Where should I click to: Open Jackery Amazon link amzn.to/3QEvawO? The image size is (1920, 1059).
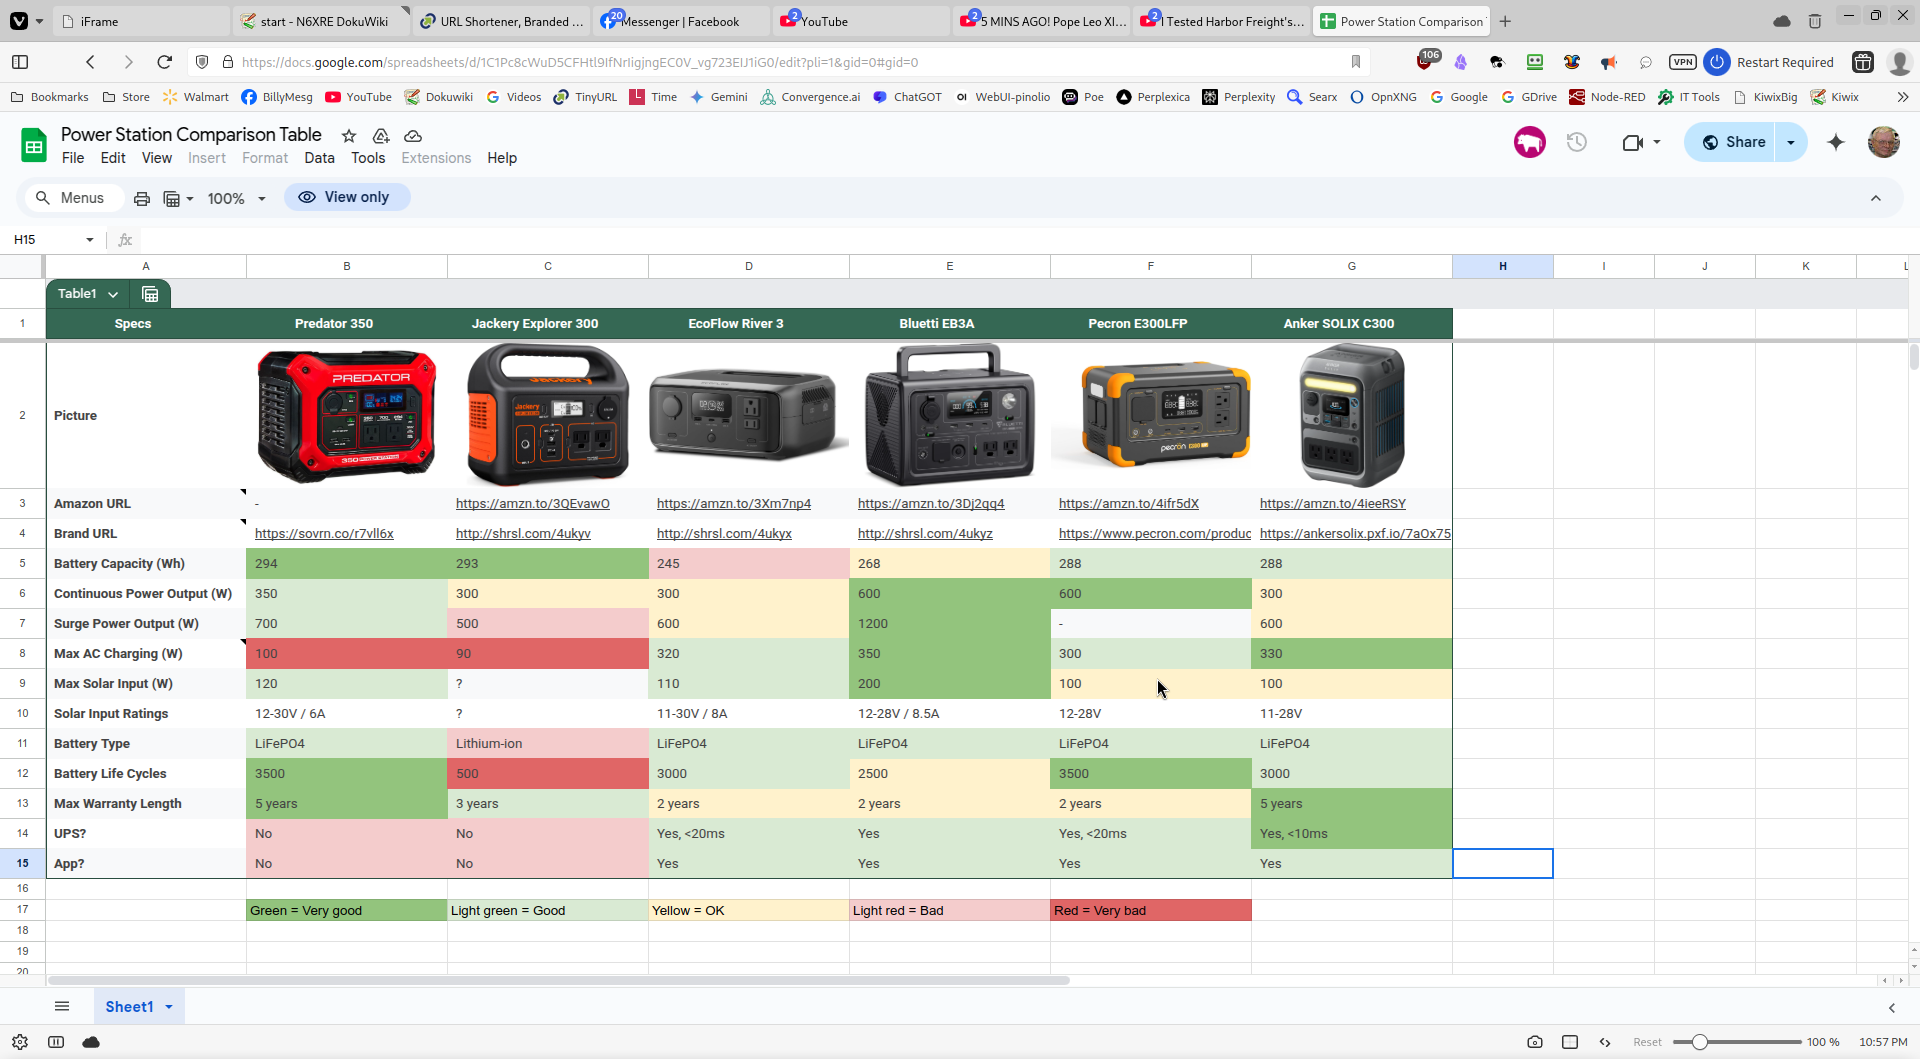[532, 504]
